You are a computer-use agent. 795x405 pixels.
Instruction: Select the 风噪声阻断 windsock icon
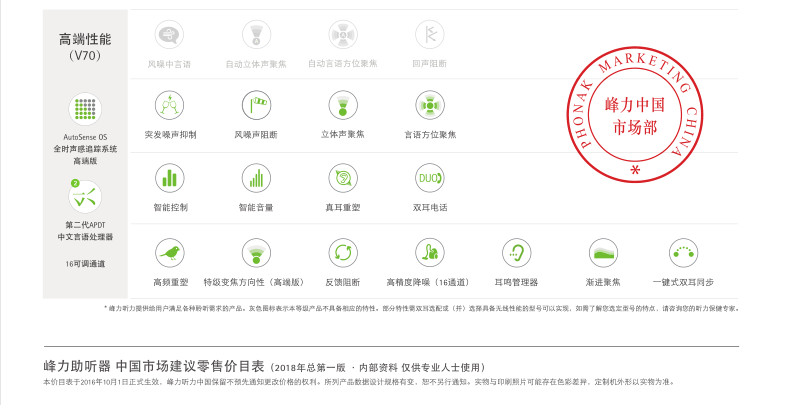256,104
